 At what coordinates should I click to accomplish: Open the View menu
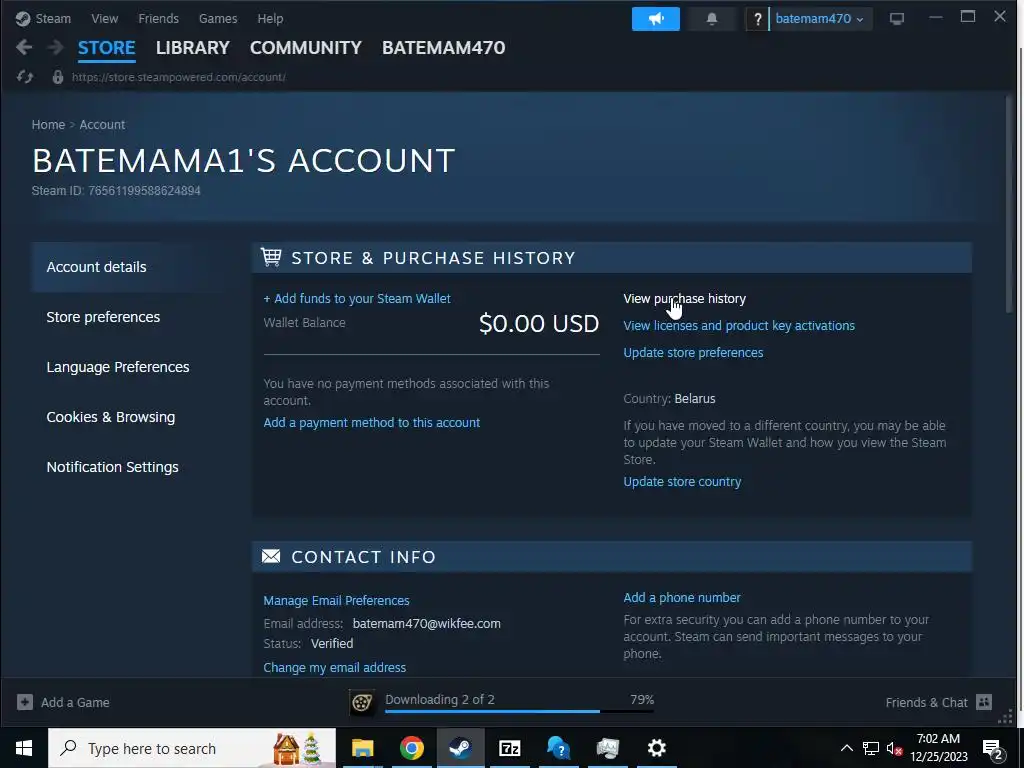click(104, 18)
